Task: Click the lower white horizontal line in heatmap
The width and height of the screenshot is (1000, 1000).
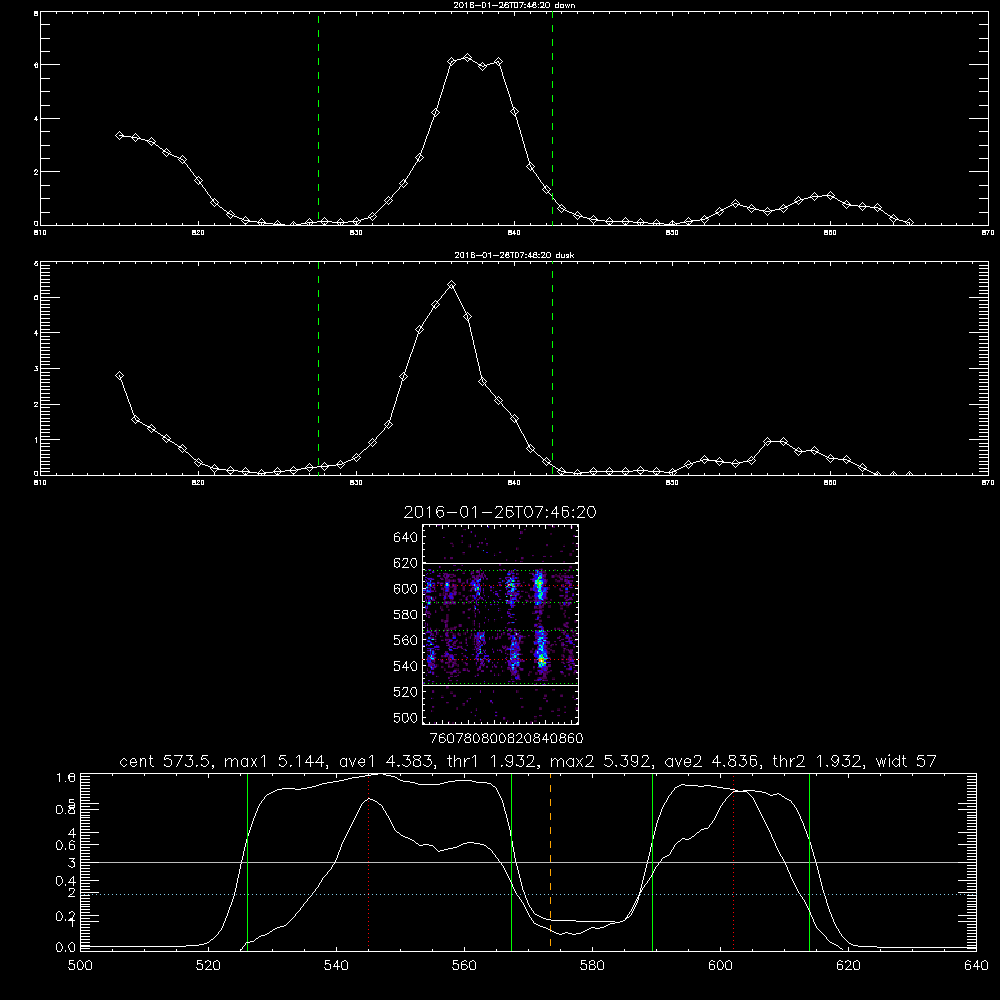Action: [501, 686]
